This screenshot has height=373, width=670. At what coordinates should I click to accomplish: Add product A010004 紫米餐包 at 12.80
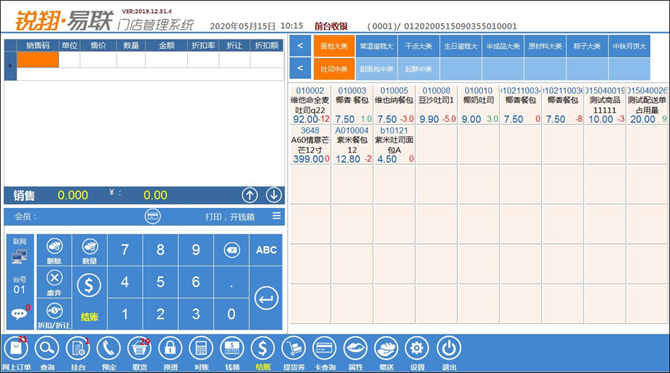tap(353, 145)
